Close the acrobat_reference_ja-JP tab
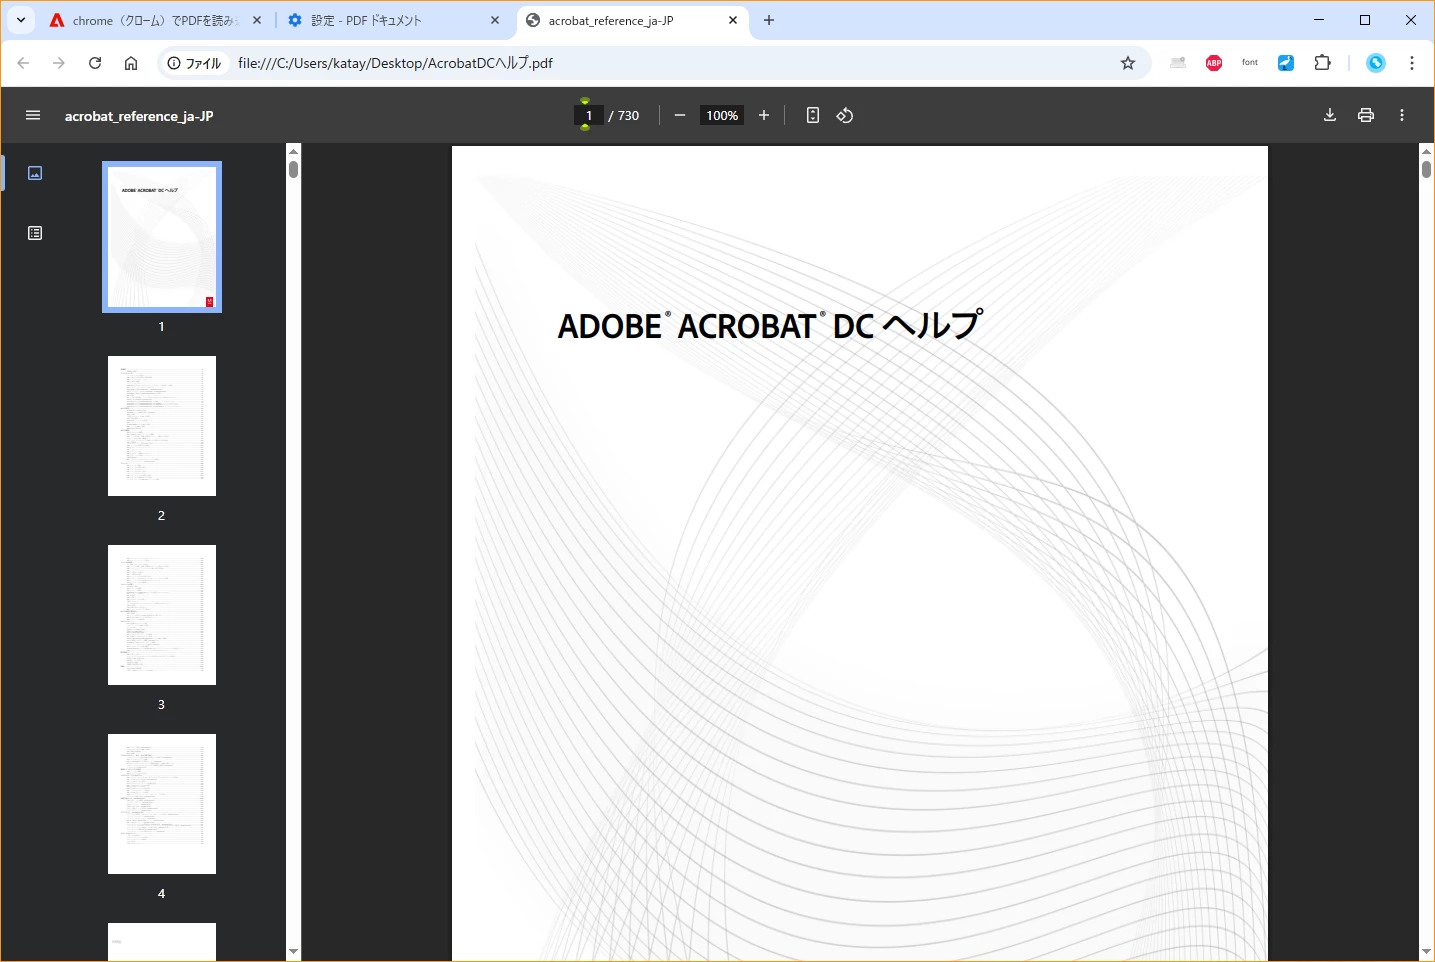 click(x=733, y=20)
